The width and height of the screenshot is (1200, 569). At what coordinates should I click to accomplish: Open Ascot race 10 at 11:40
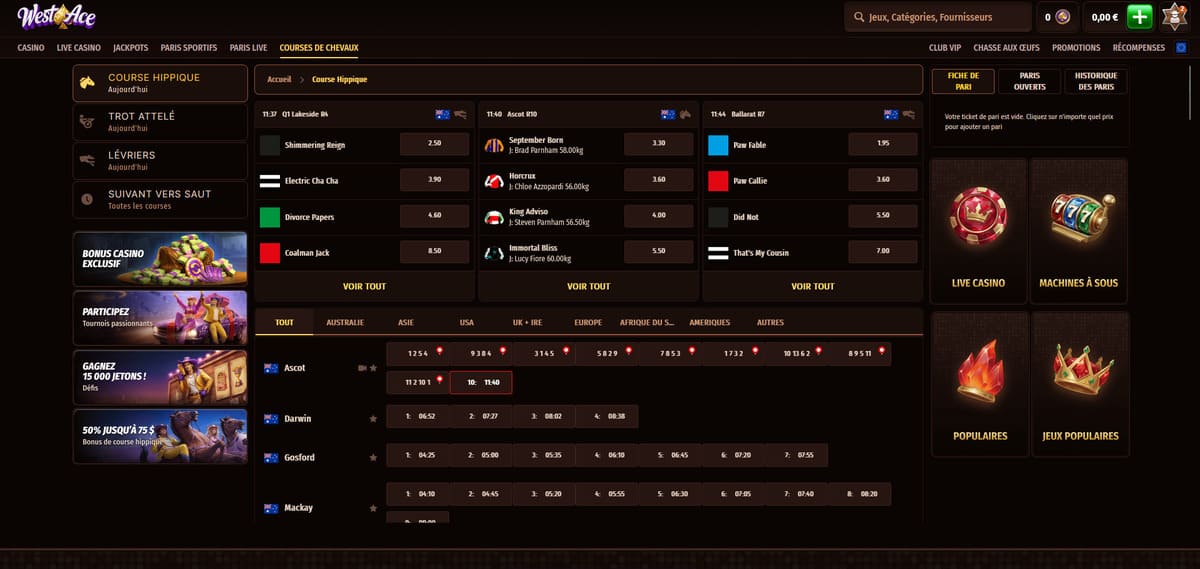[x=481, y=382]
